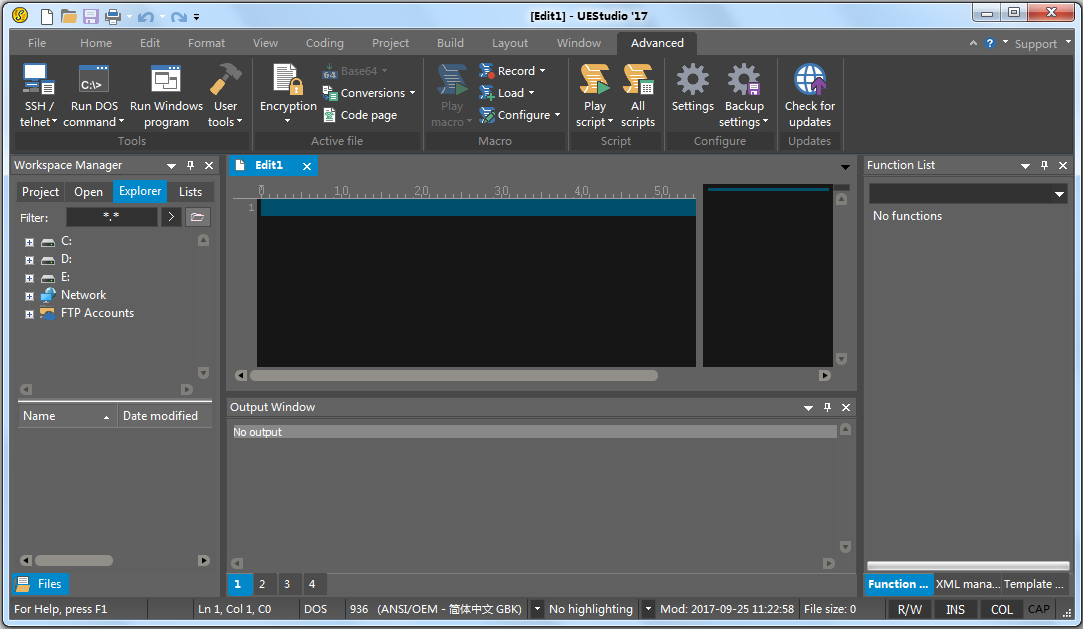Select the Lists tab in Workspace Manager

point(190,191)
